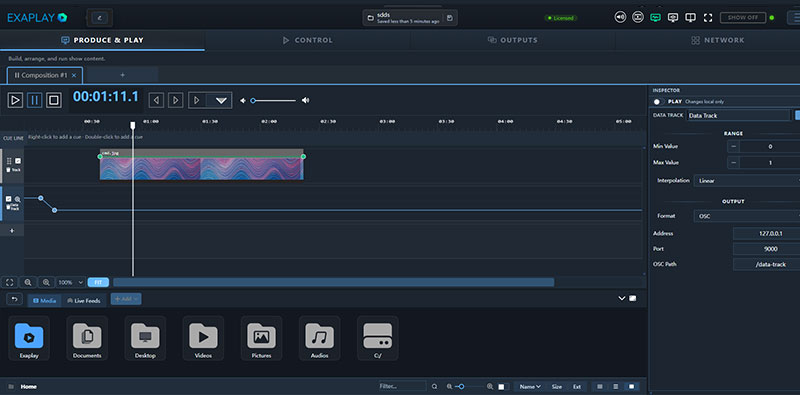
Task: Open the Audios folder
Action: coord(319,338)
